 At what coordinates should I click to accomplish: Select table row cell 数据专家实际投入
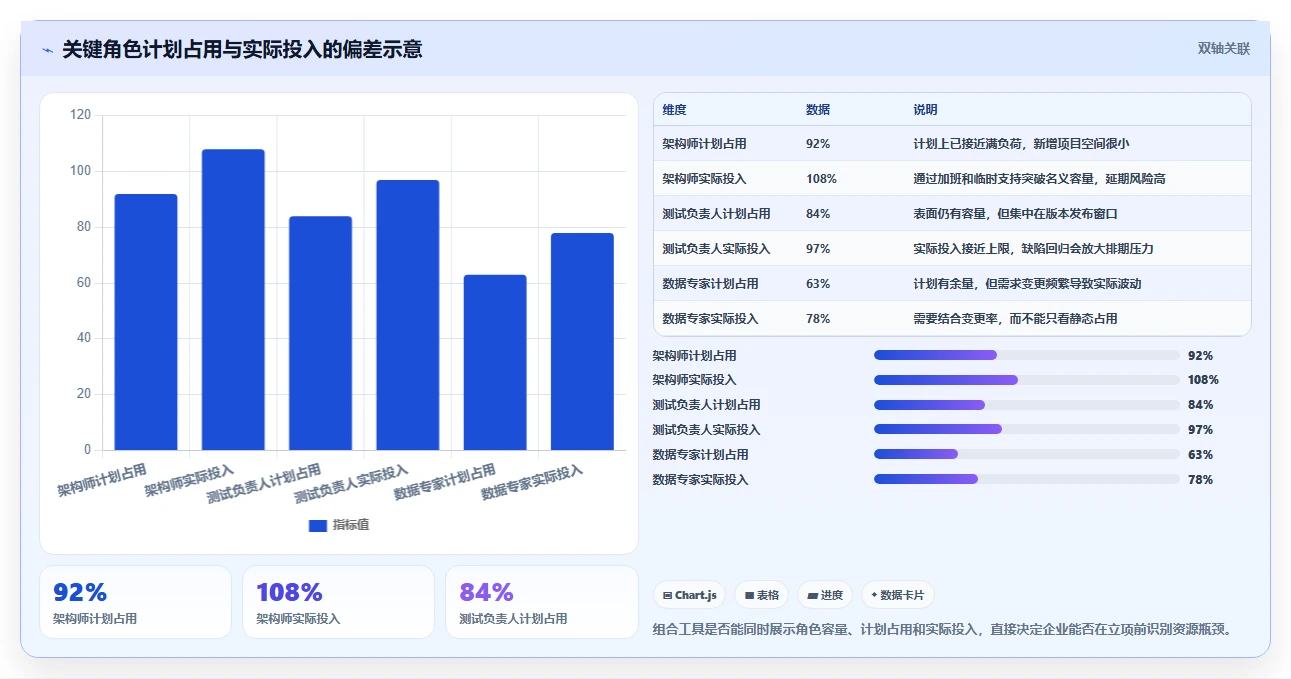(710, 319)
